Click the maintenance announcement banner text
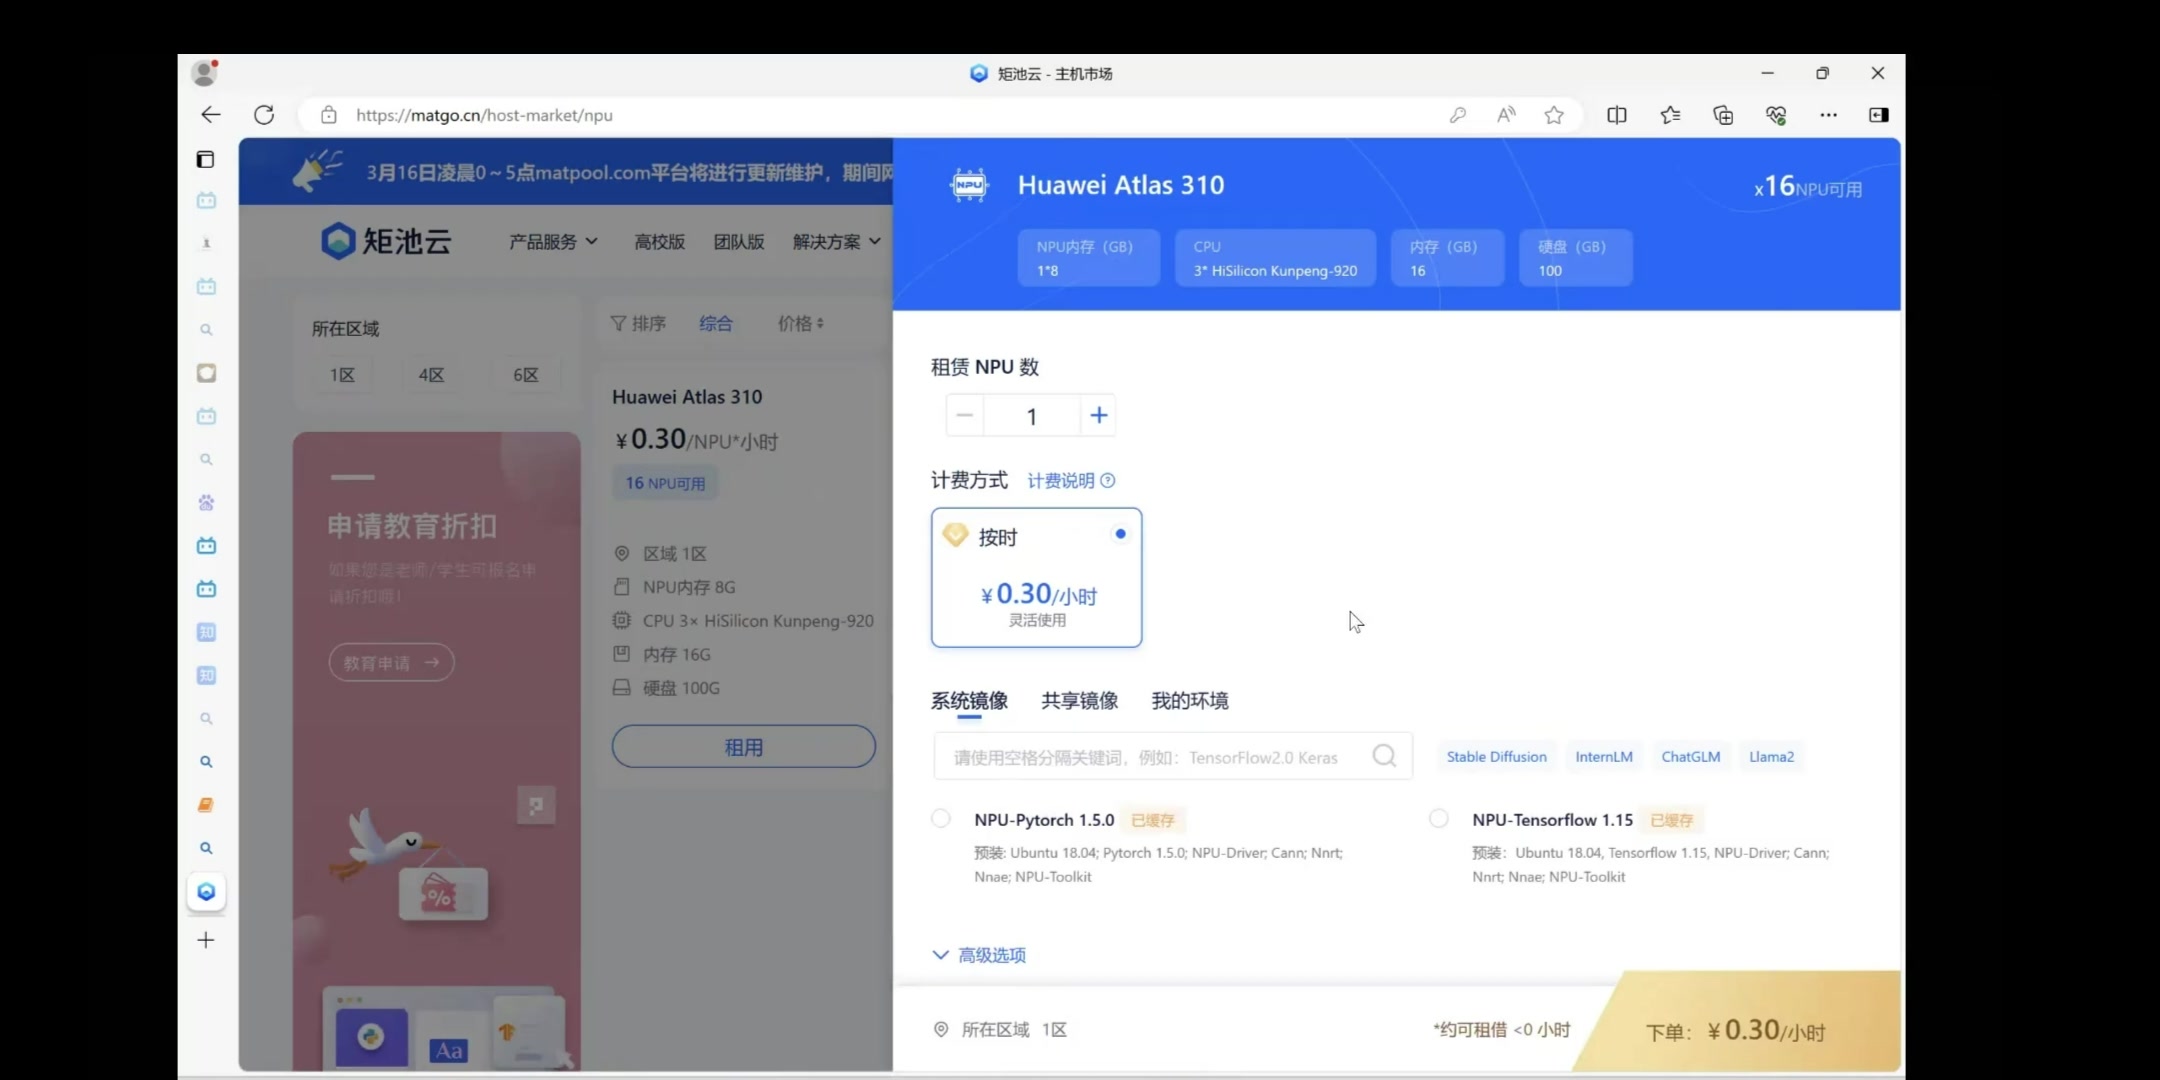The width and height of the screenshot is (2160, 1080). 628,172
